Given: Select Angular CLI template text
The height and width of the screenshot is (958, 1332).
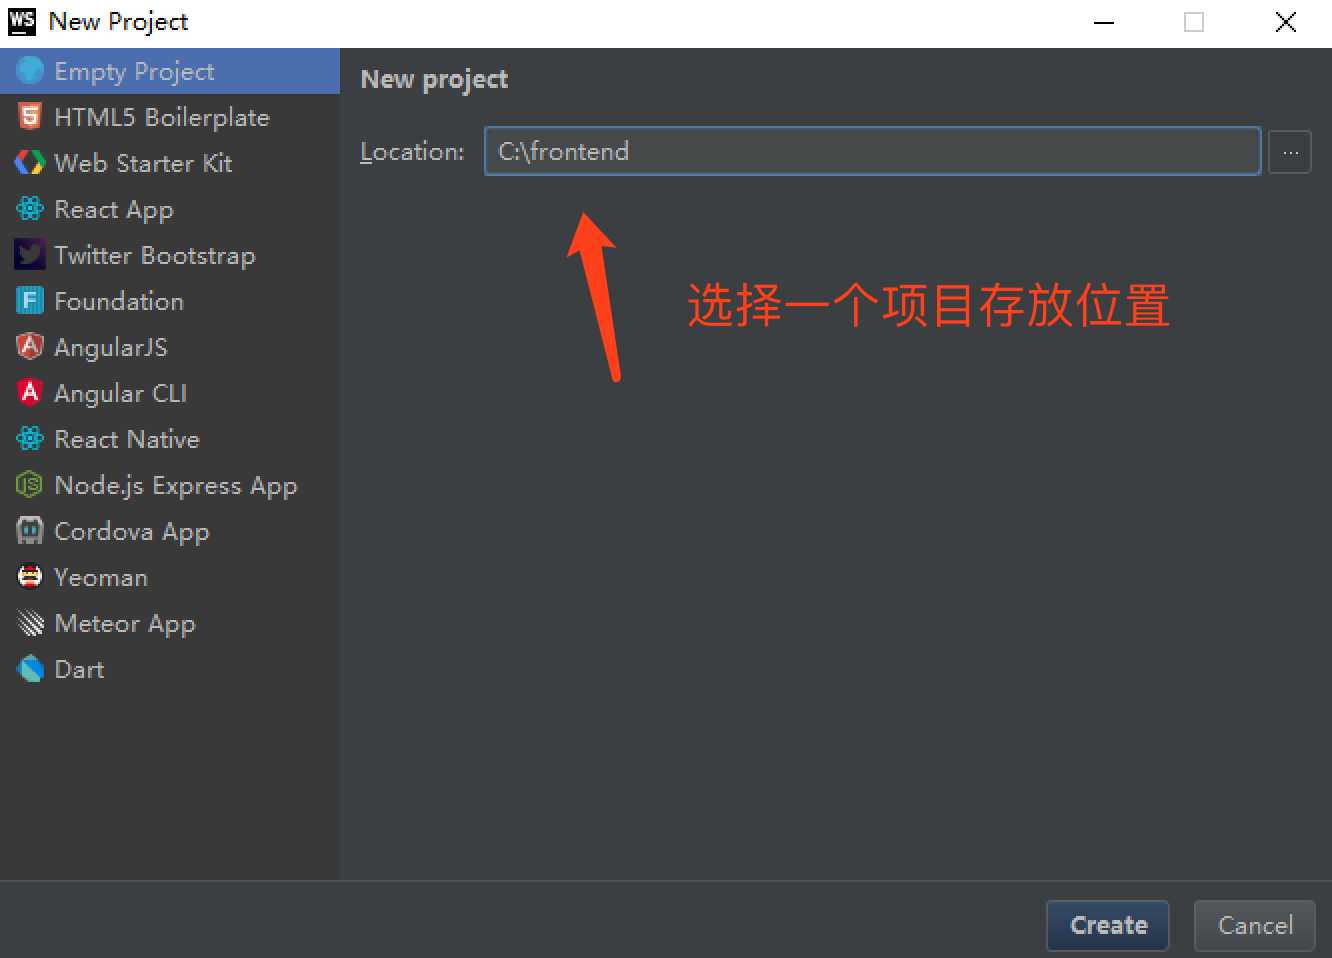Looking at the screenshot, I should [120, 394].
